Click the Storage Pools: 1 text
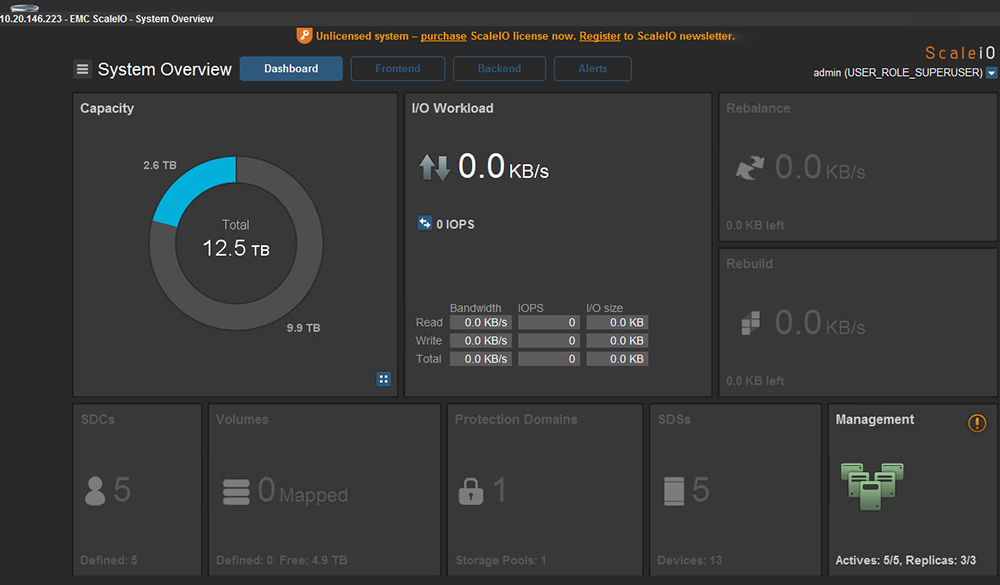This screenshot has width=1000, height=585. pyautogui.click(x=501, y=560)
